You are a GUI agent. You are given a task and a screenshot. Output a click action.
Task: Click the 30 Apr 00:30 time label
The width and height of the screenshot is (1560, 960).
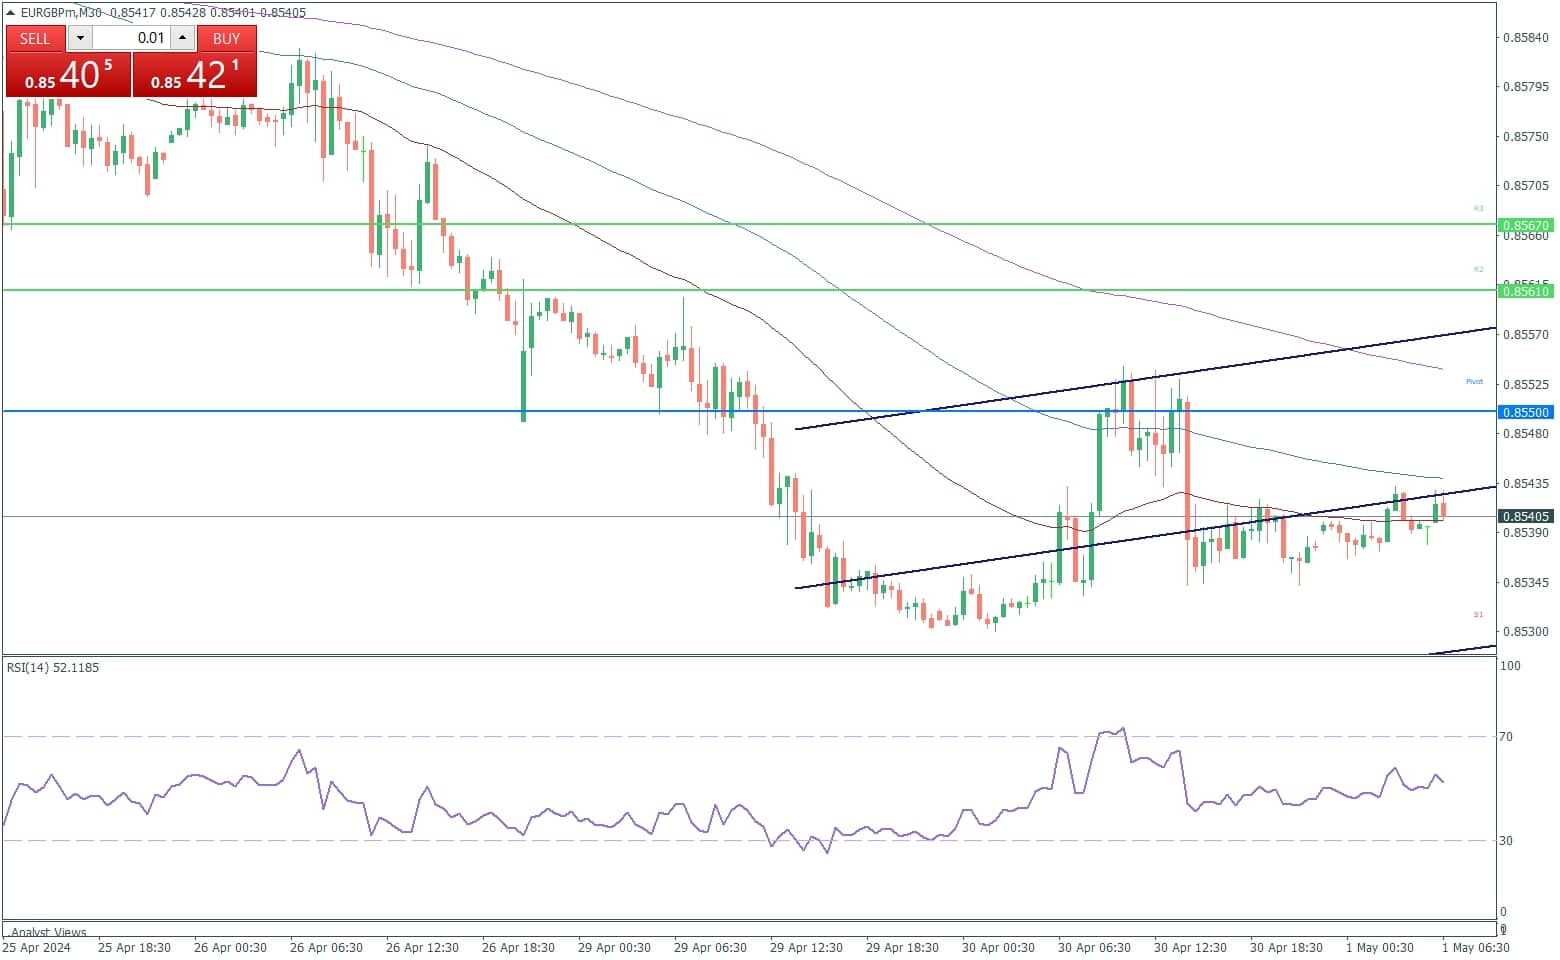(998, 948)
